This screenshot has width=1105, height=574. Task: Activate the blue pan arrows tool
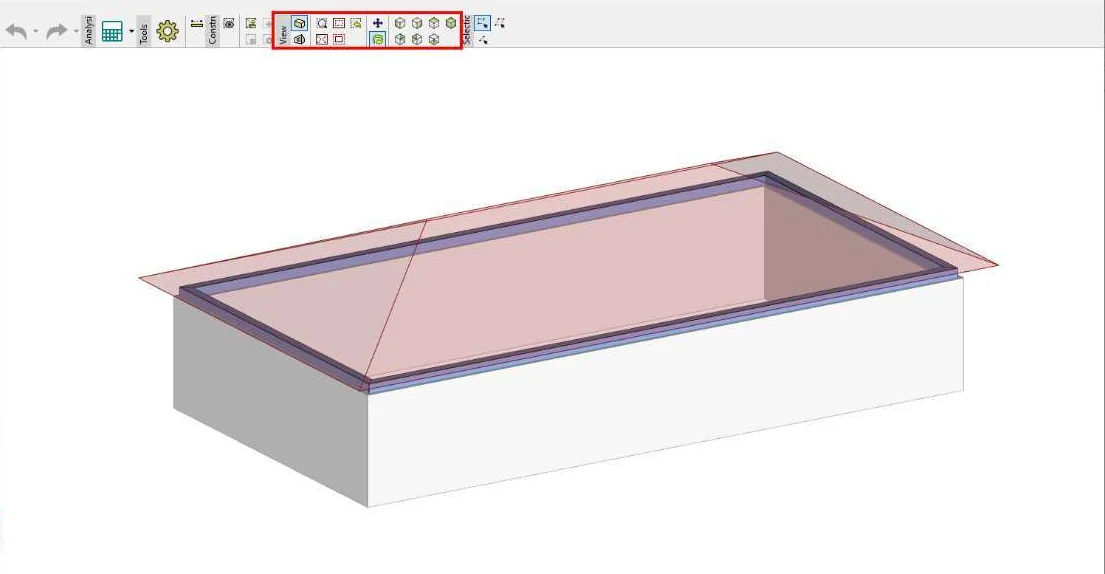pyautogui.click(x=378, y=23)
